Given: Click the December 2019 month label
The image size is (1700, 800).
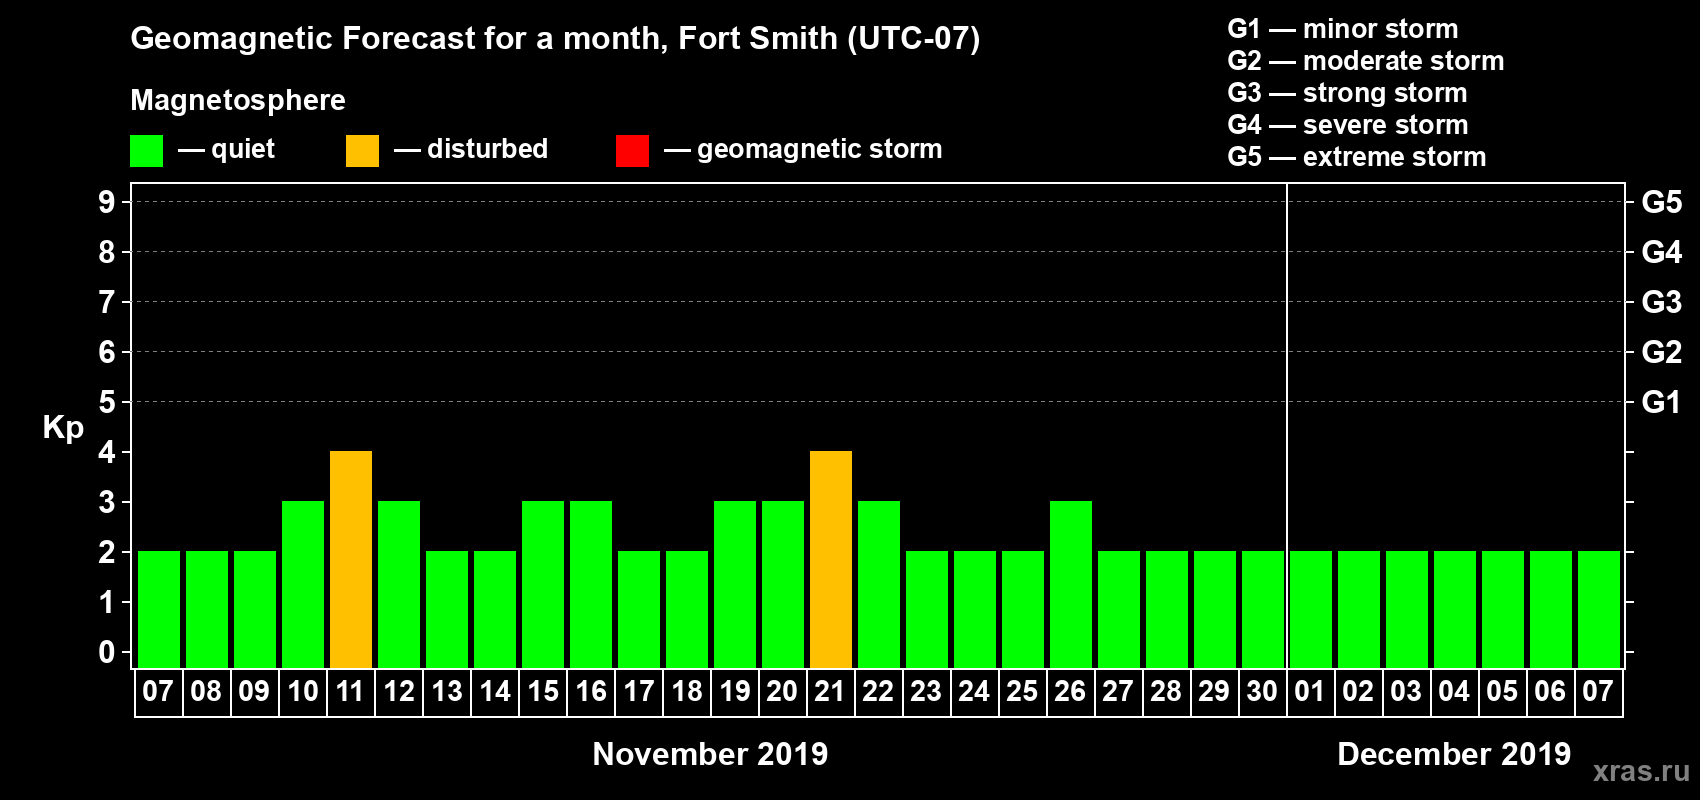Looking at the screenshot, I should coord(1454,754).
